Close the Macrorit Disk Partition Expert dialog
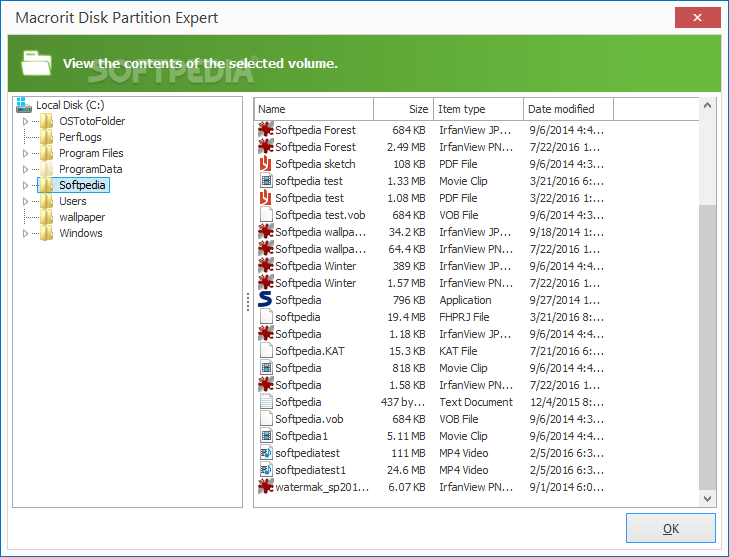This screenshot has height=557, width=729. (x=697, y=18)
